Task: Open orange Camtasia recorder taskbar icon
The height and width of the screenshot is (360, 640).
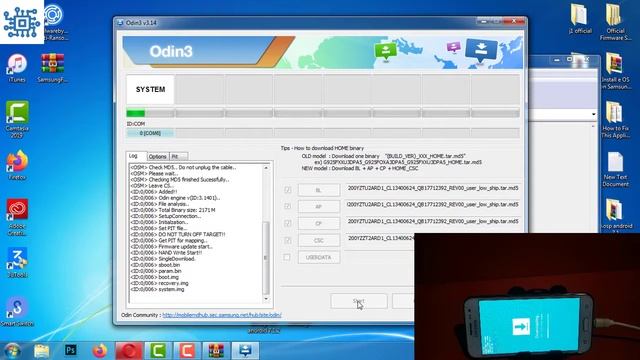Action: (x=187, y=351)
